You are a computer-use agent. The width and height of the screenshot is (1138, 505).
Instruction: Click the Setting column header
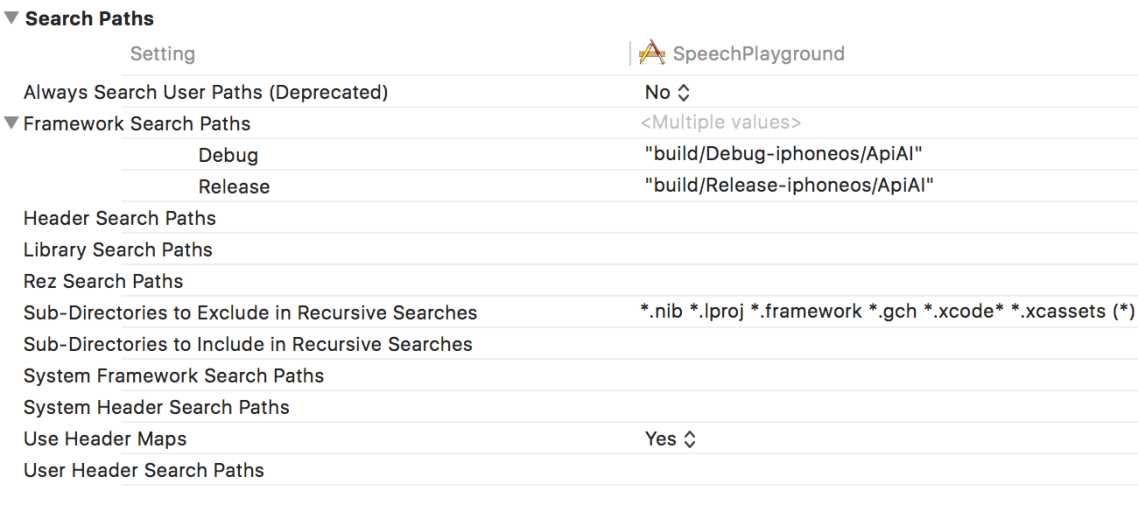pos(162,54)
